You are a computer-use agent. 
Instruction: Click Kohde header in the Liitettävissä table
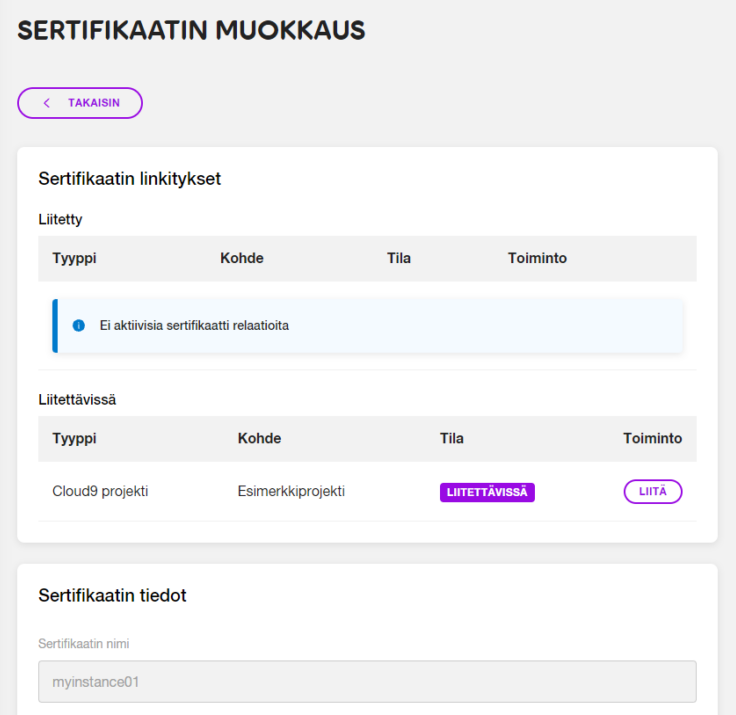259,438
